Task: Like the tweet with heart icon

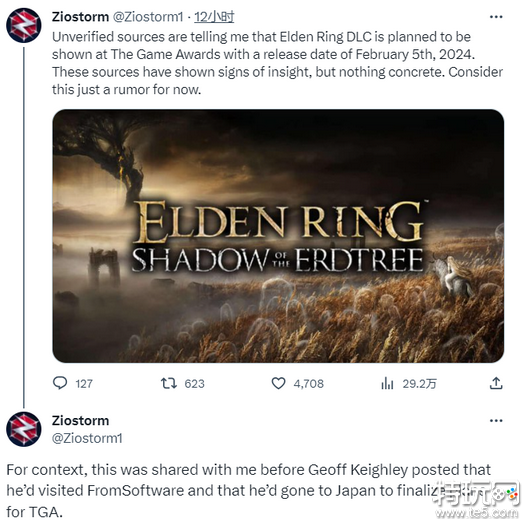Action: pyautogui.click(x=278, y=383)
